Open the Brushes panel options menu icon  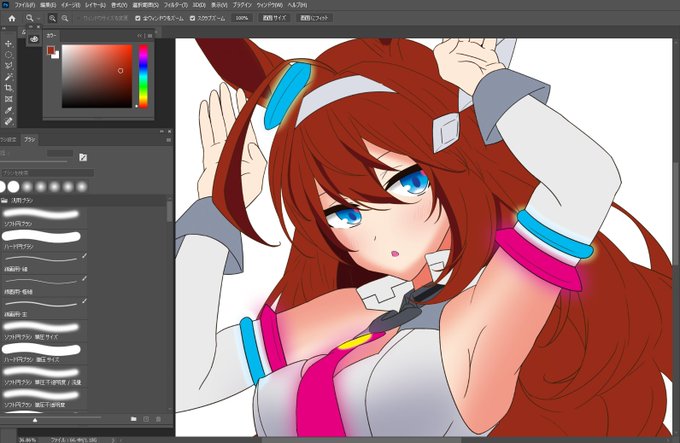tap(168, 140)
